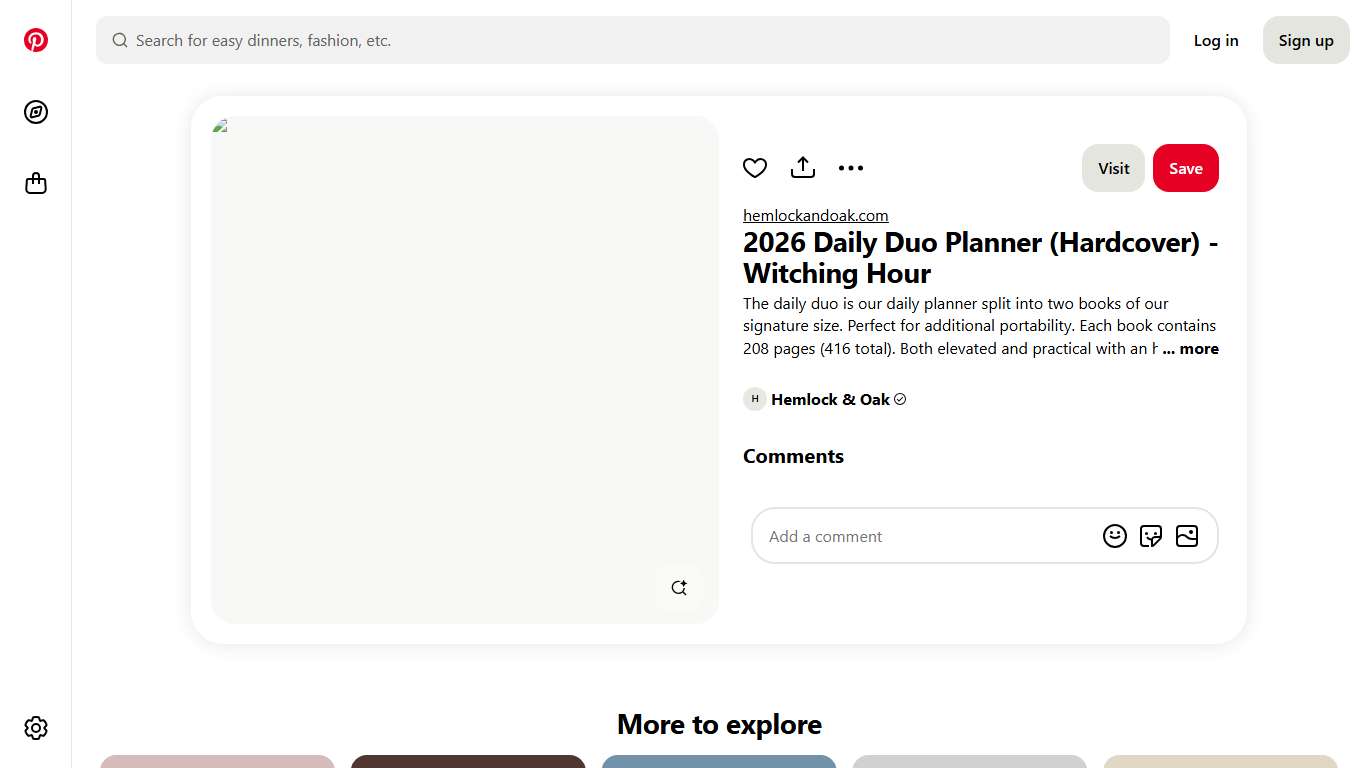Viewport: 1366px width, 768px height.
Task: Open Shop using the bag sidebar icon
Action: (x=36, y=183)
